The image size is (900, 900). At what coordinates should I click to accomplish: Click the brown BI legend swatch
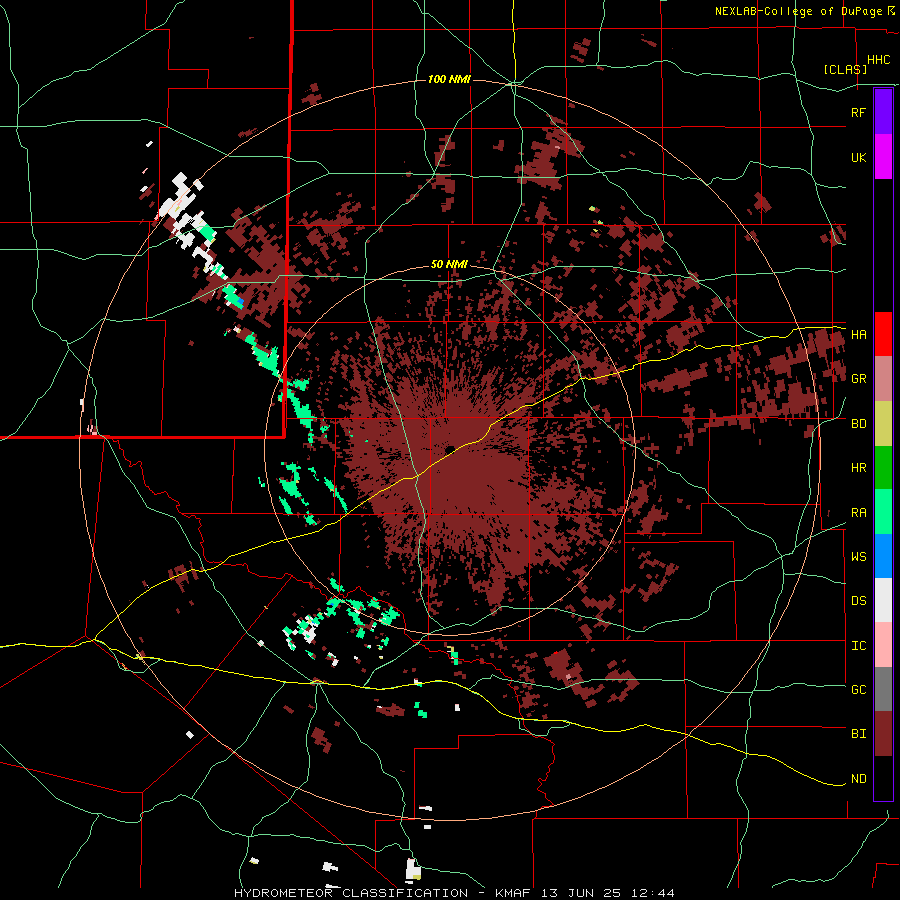click(x=883, y=734)
